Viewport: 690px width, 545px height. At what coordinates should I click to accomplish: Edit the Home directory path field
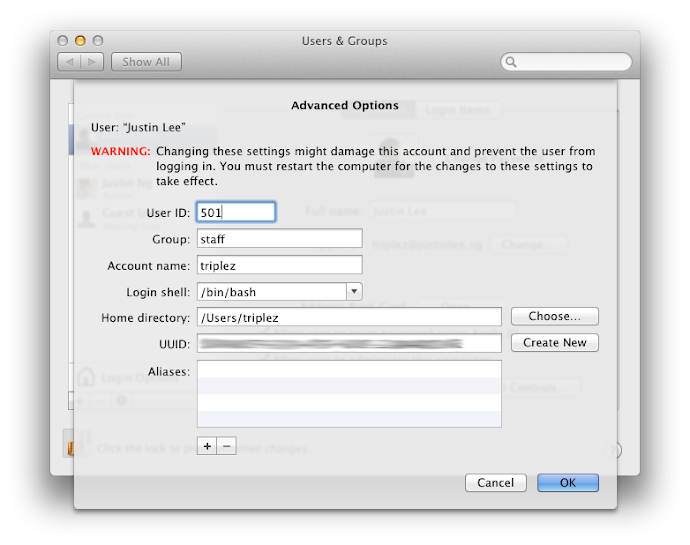point(349,317)
